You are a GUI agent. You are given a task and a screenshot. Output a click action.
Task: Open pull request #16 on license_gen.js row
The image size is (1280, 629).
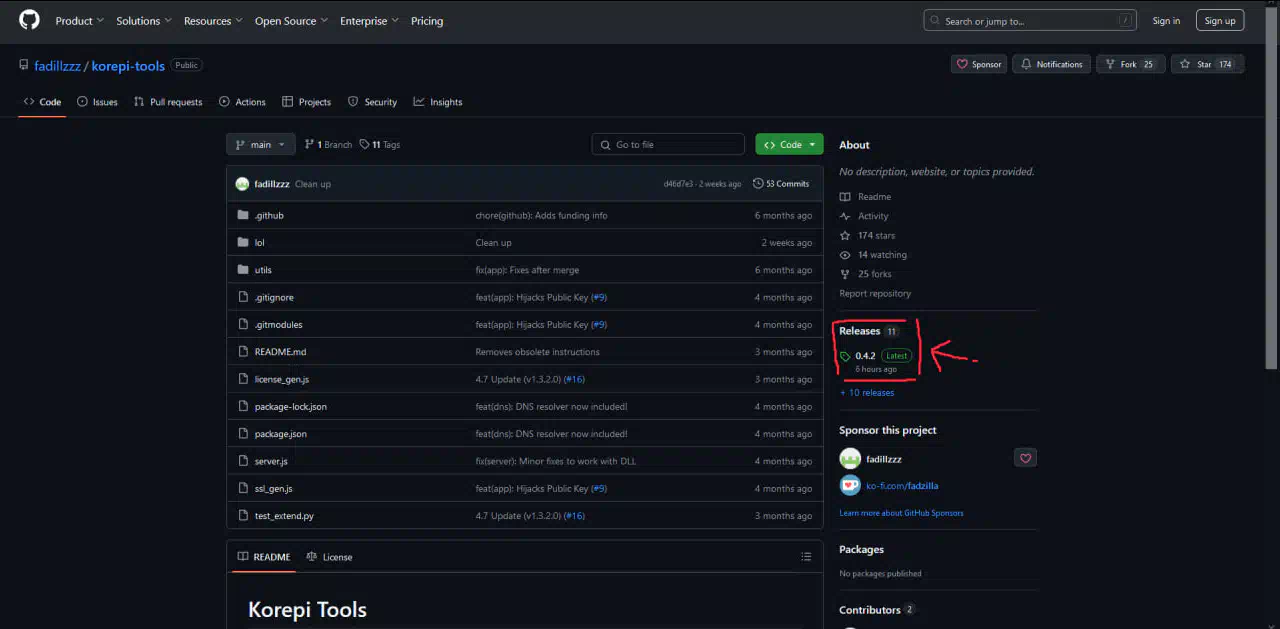pyautogui.click(x=574, y=379)
